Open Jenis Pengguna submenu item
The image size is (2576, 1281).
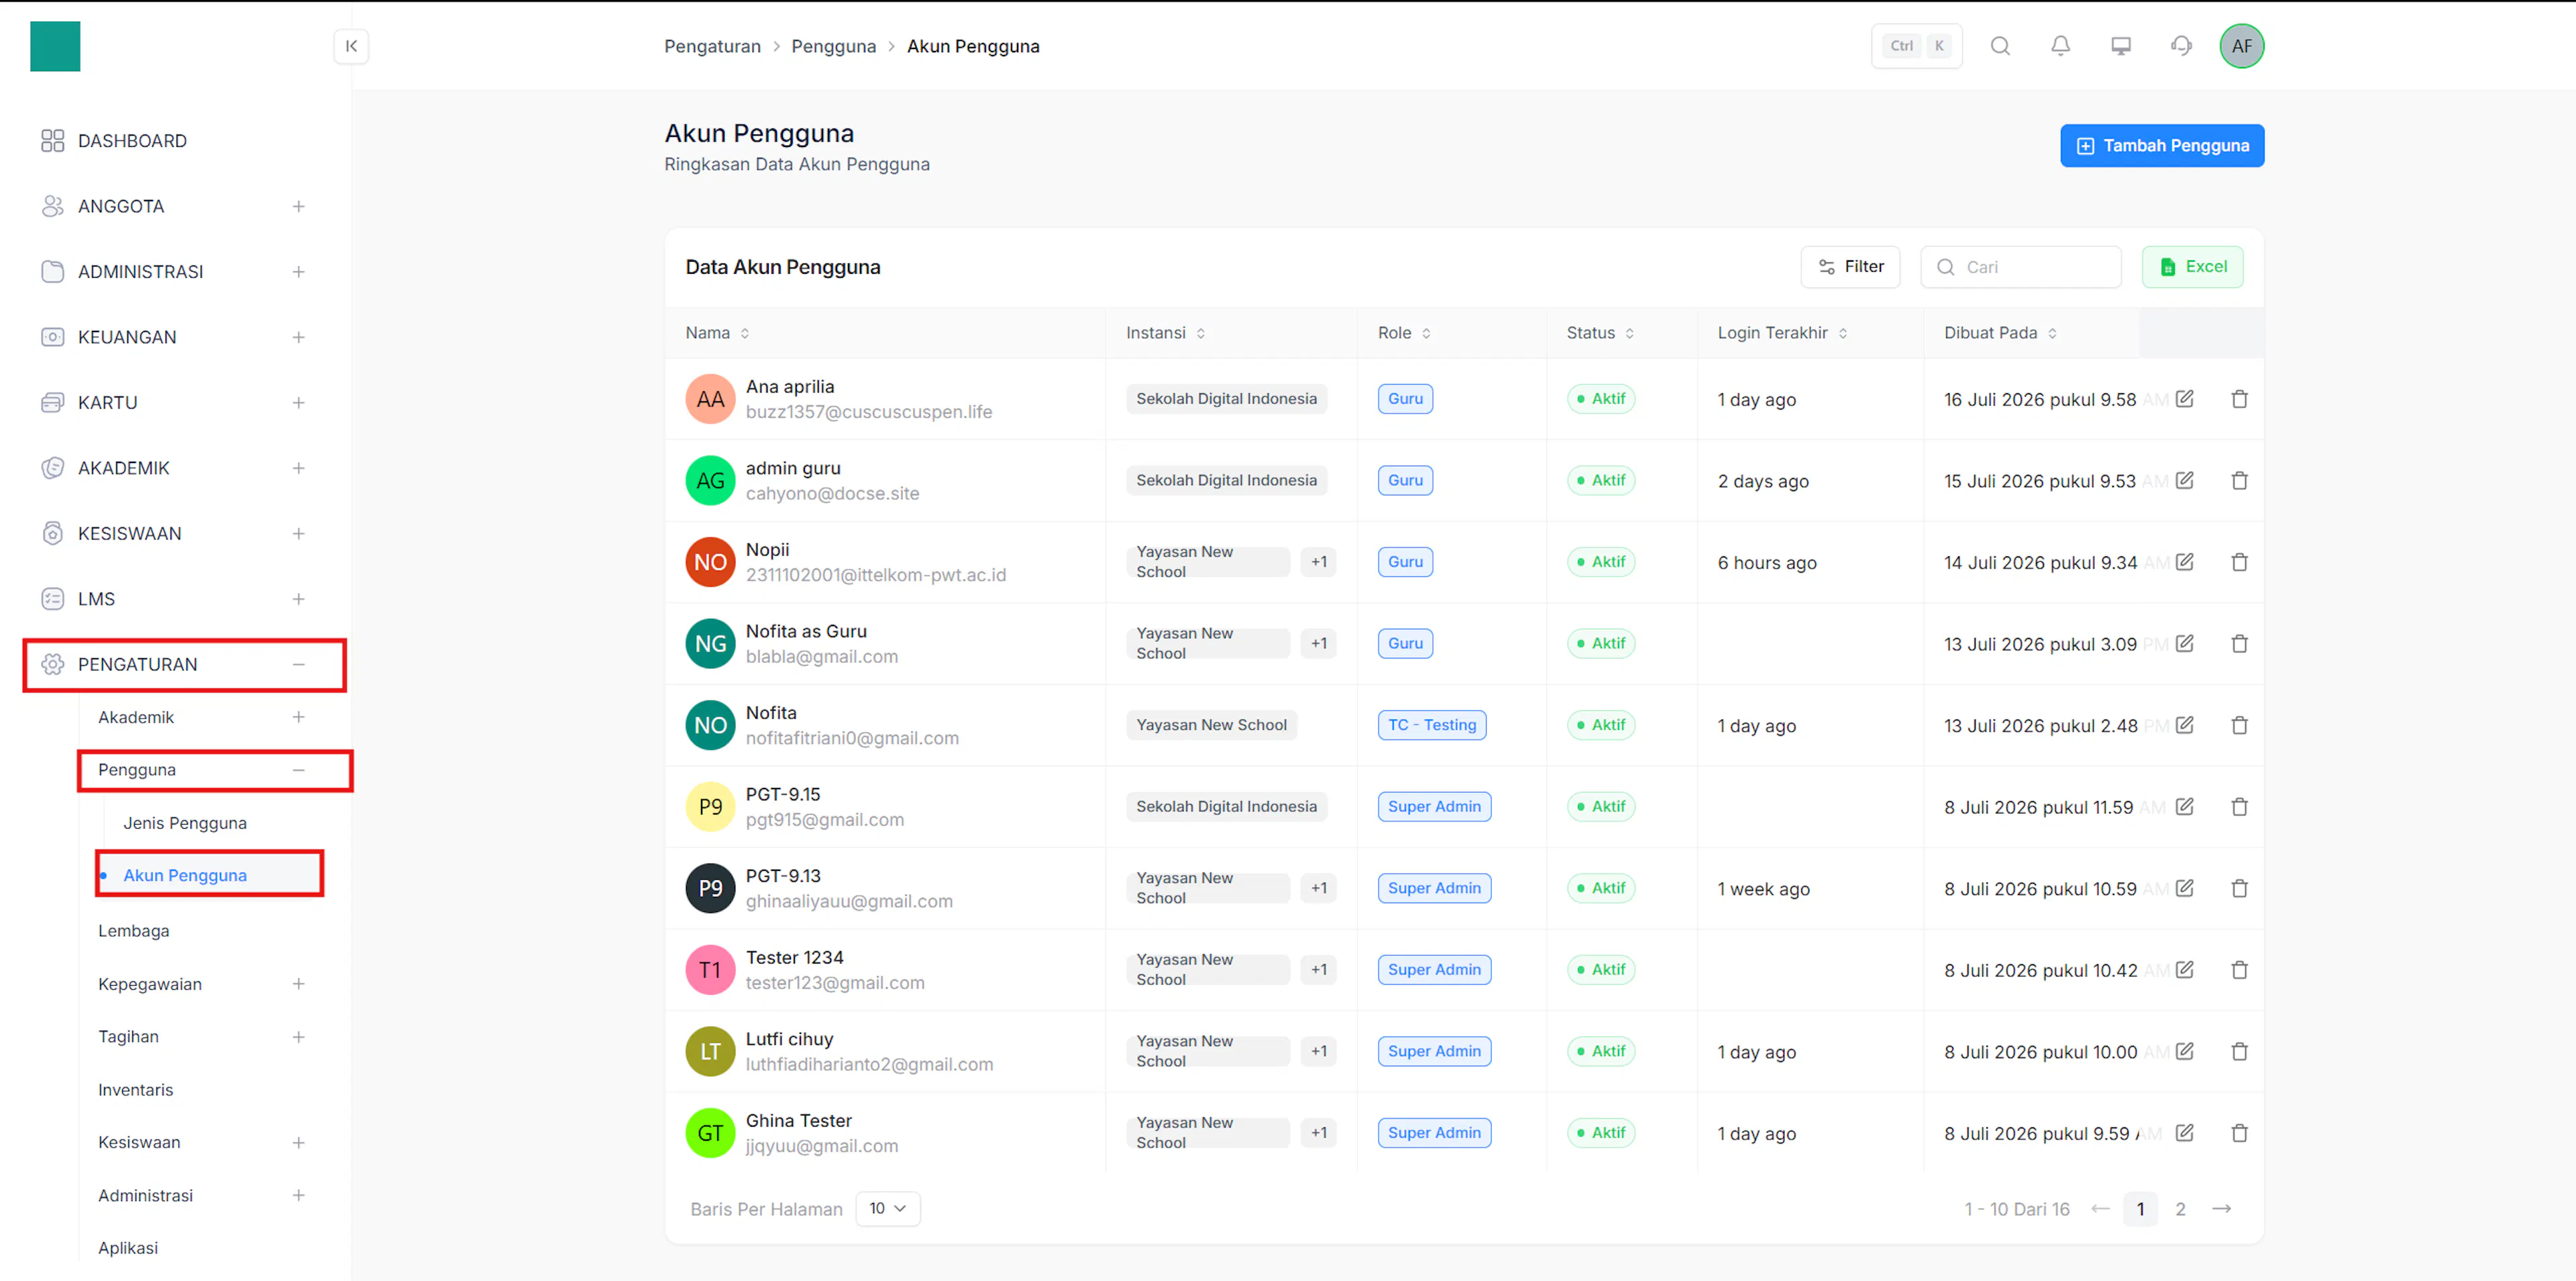click(185, 823)
